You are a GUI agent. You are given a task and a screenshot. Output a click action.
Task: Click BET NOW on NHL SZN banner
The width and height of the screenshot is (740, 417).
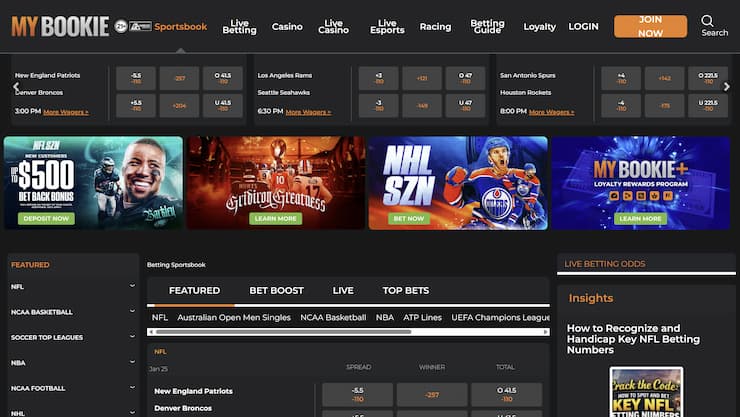(x=409, y=218)
